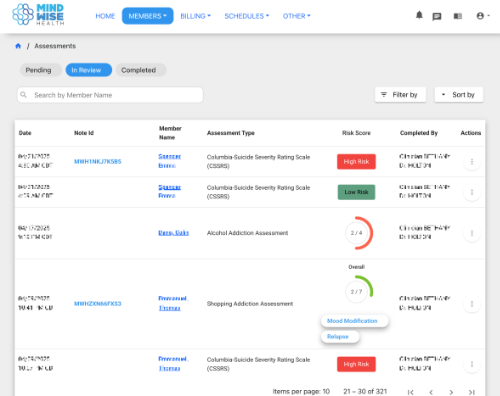Image resolution: width=500 pixels, height=396 pixels.
Task: Open actions menu for Shopping Addiction Assessment row
Action: pos(472,304)
